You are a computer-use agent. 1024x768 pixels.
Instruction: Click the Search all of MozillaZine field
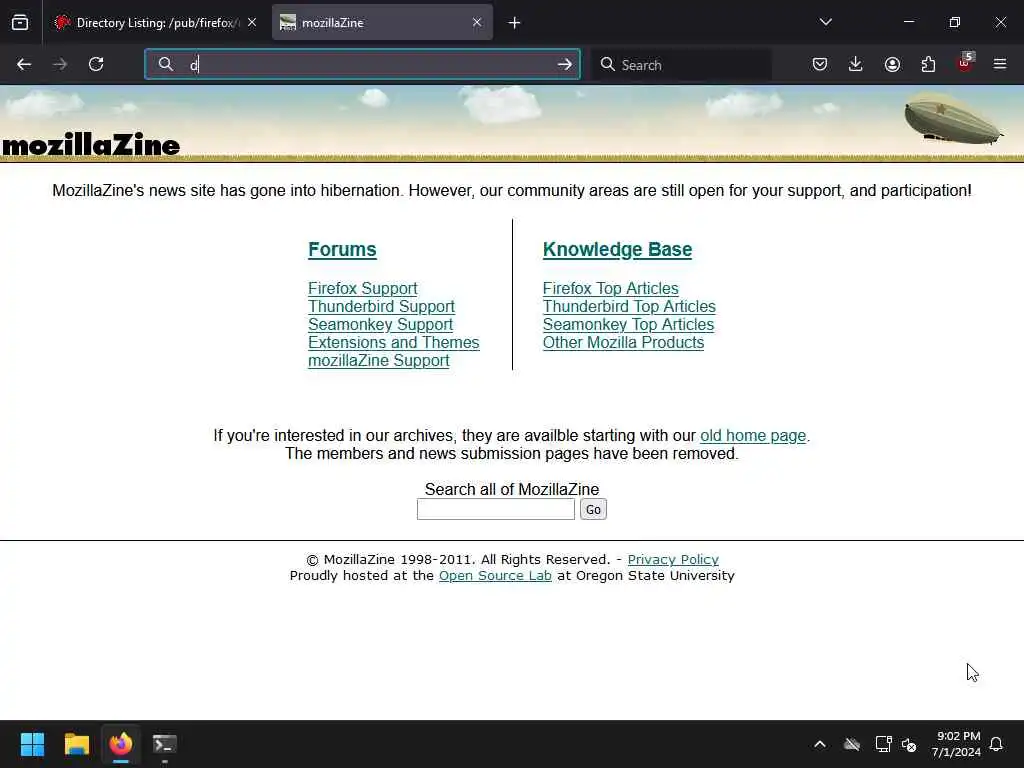click(x=496, y=509)
